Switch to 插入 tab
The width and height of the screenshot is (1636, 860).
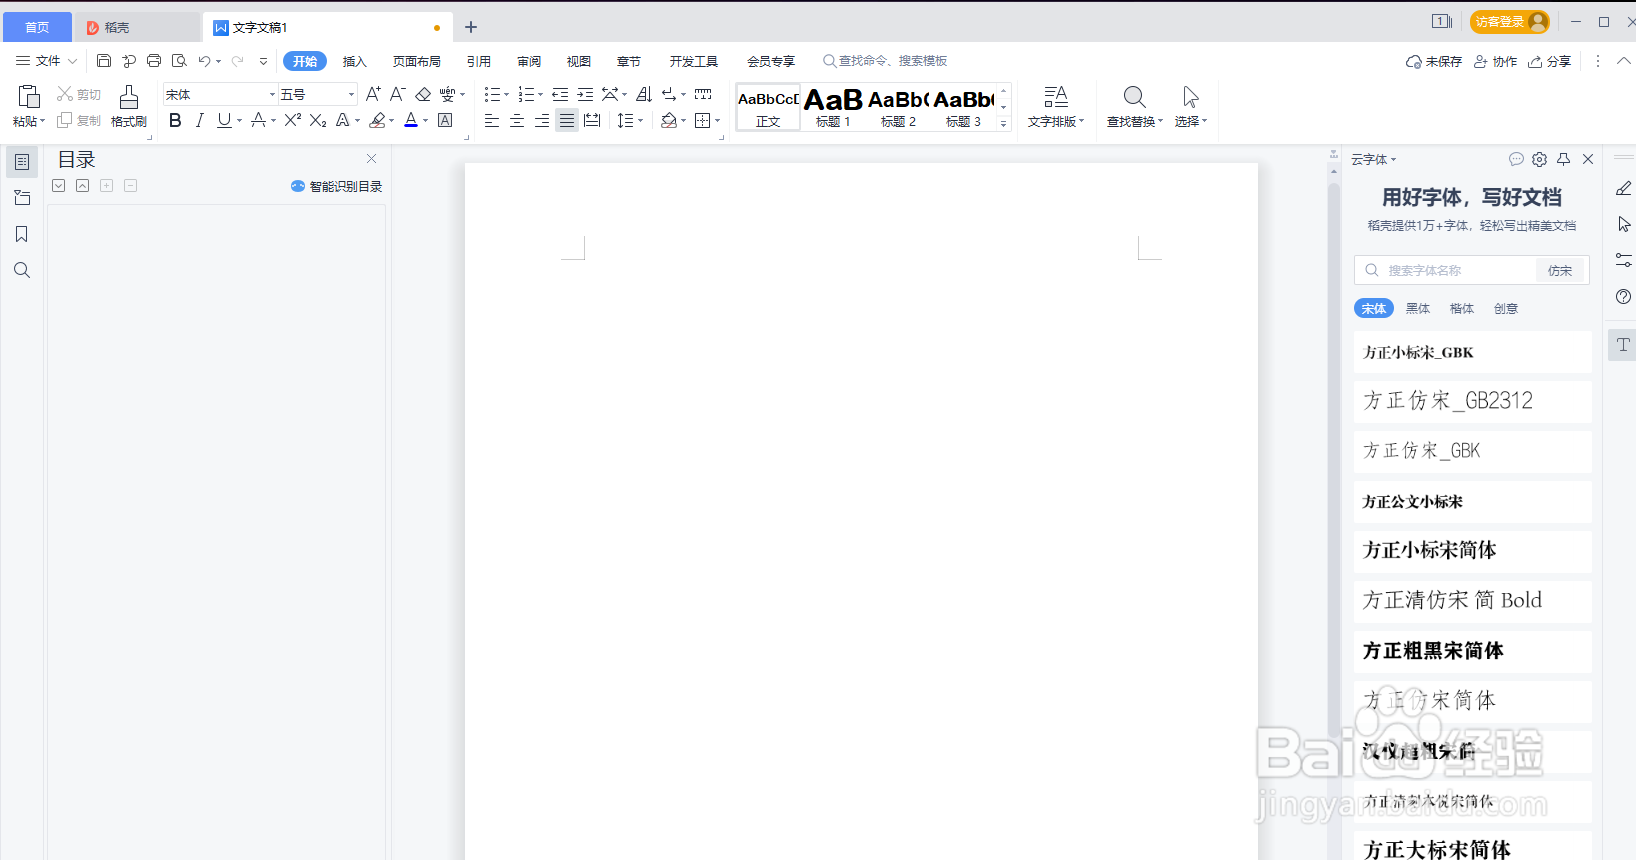coord(355,61)
